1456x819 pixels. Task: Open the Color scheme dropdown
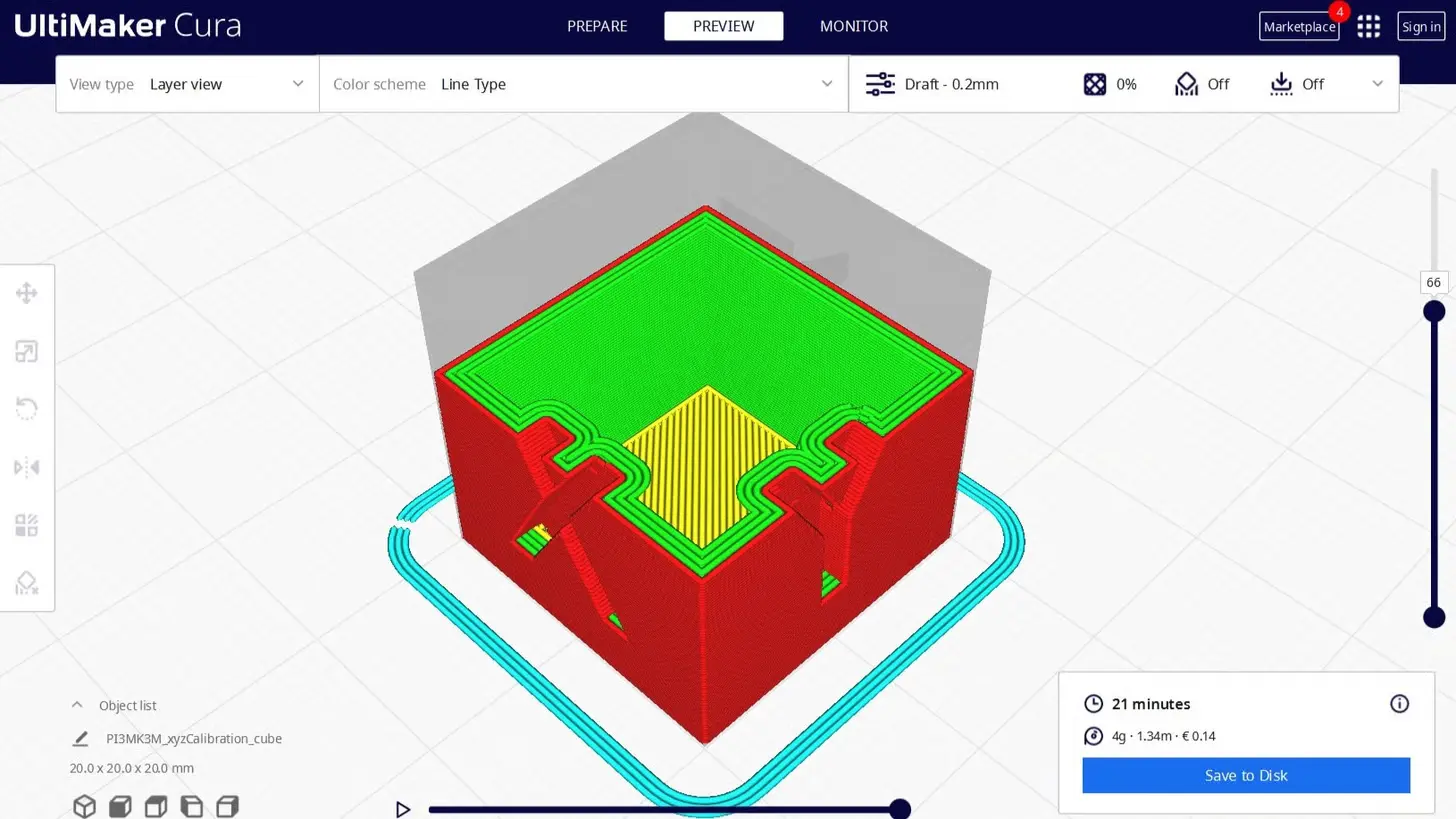(584, 84)
